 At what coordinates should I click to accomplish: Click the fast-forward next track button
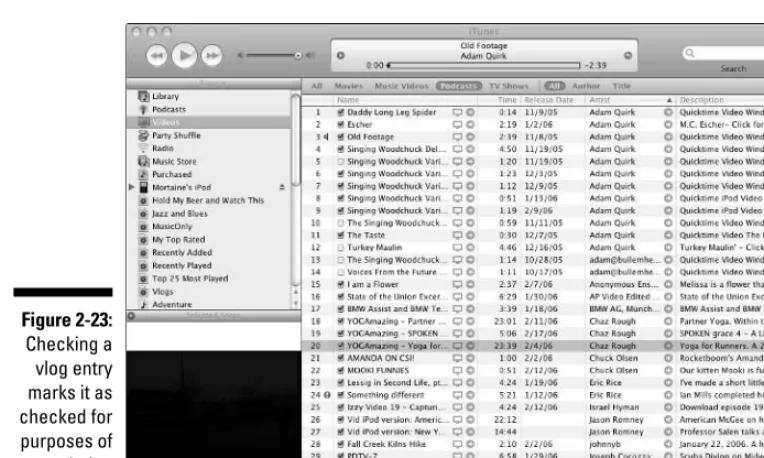[x=211, y=56]
